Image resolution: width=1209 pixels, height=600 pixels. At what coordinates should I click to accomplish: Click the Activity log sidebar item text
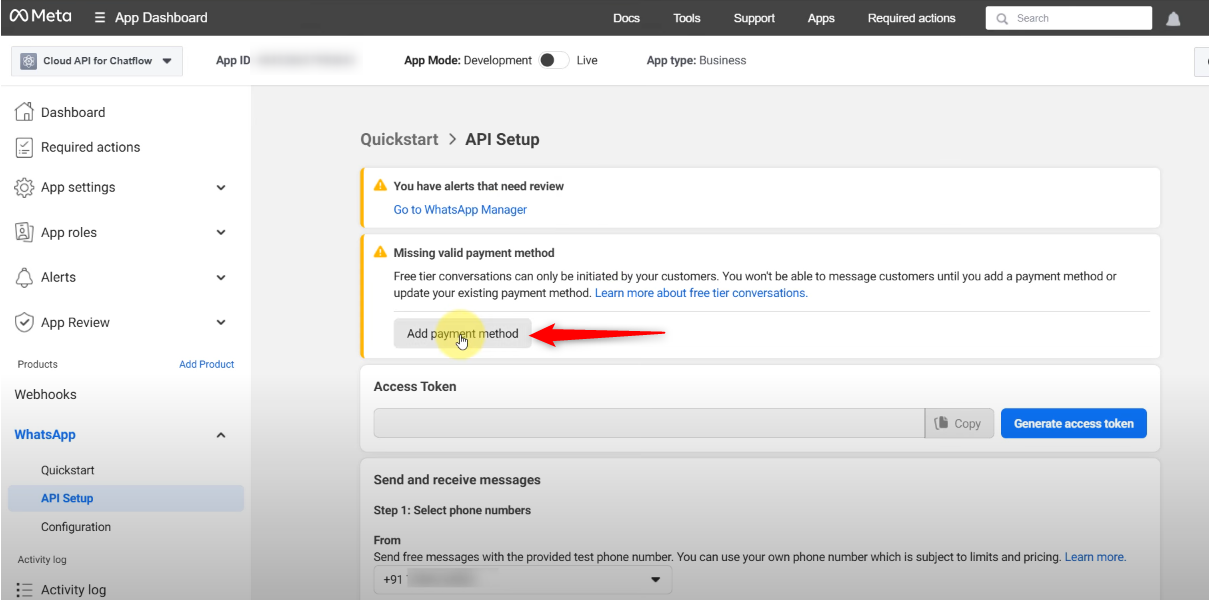click(x=73, y=590)
